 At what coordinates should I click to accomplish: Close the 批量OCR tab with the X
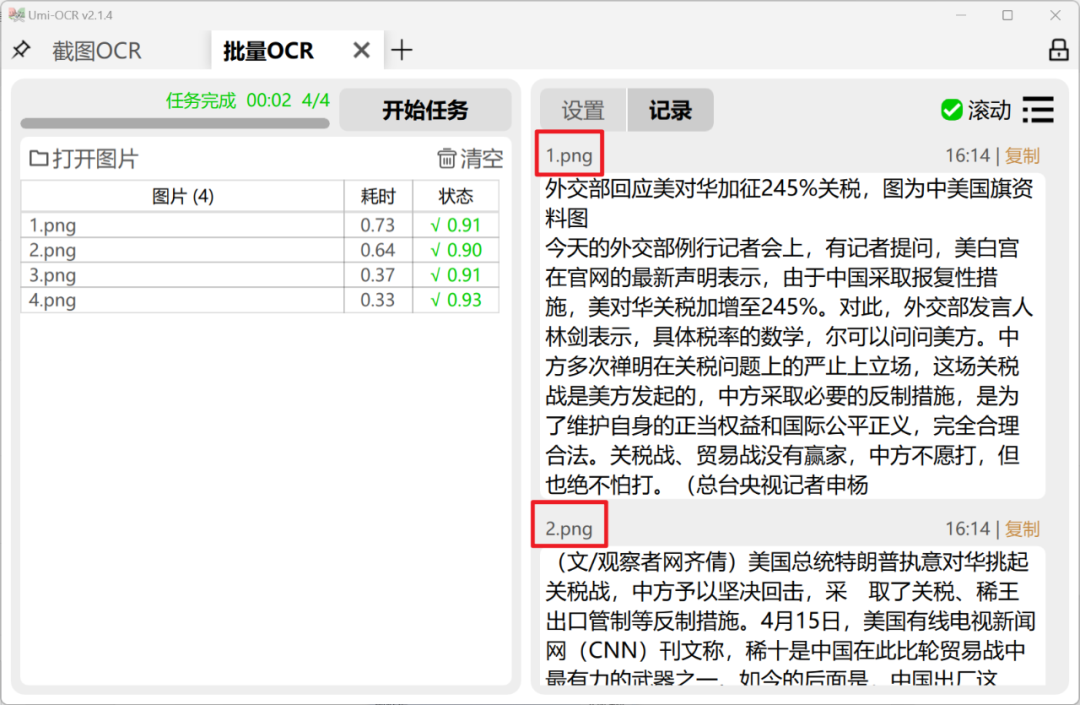pyautogui.click(x=361, y=49)
